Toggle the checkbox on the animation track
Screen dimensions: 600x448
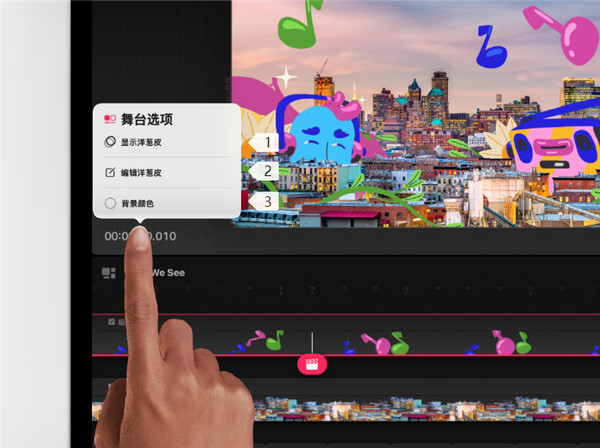[x=110, y=322]
